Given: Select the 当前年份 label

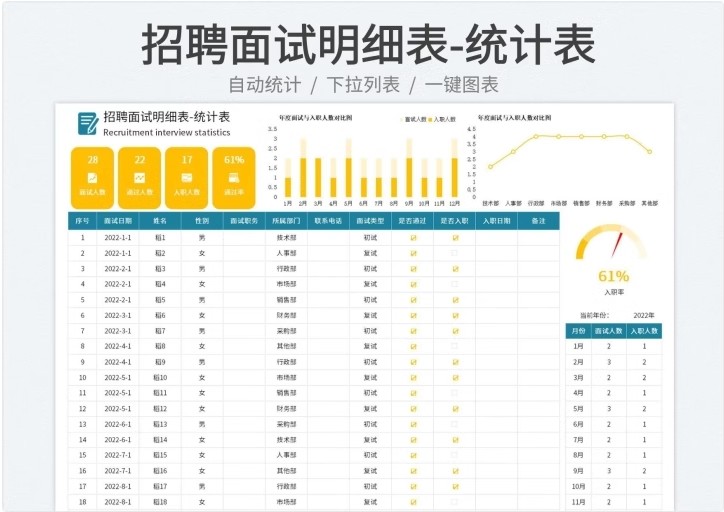Looking at the screenshot, I should click(594, 315).
